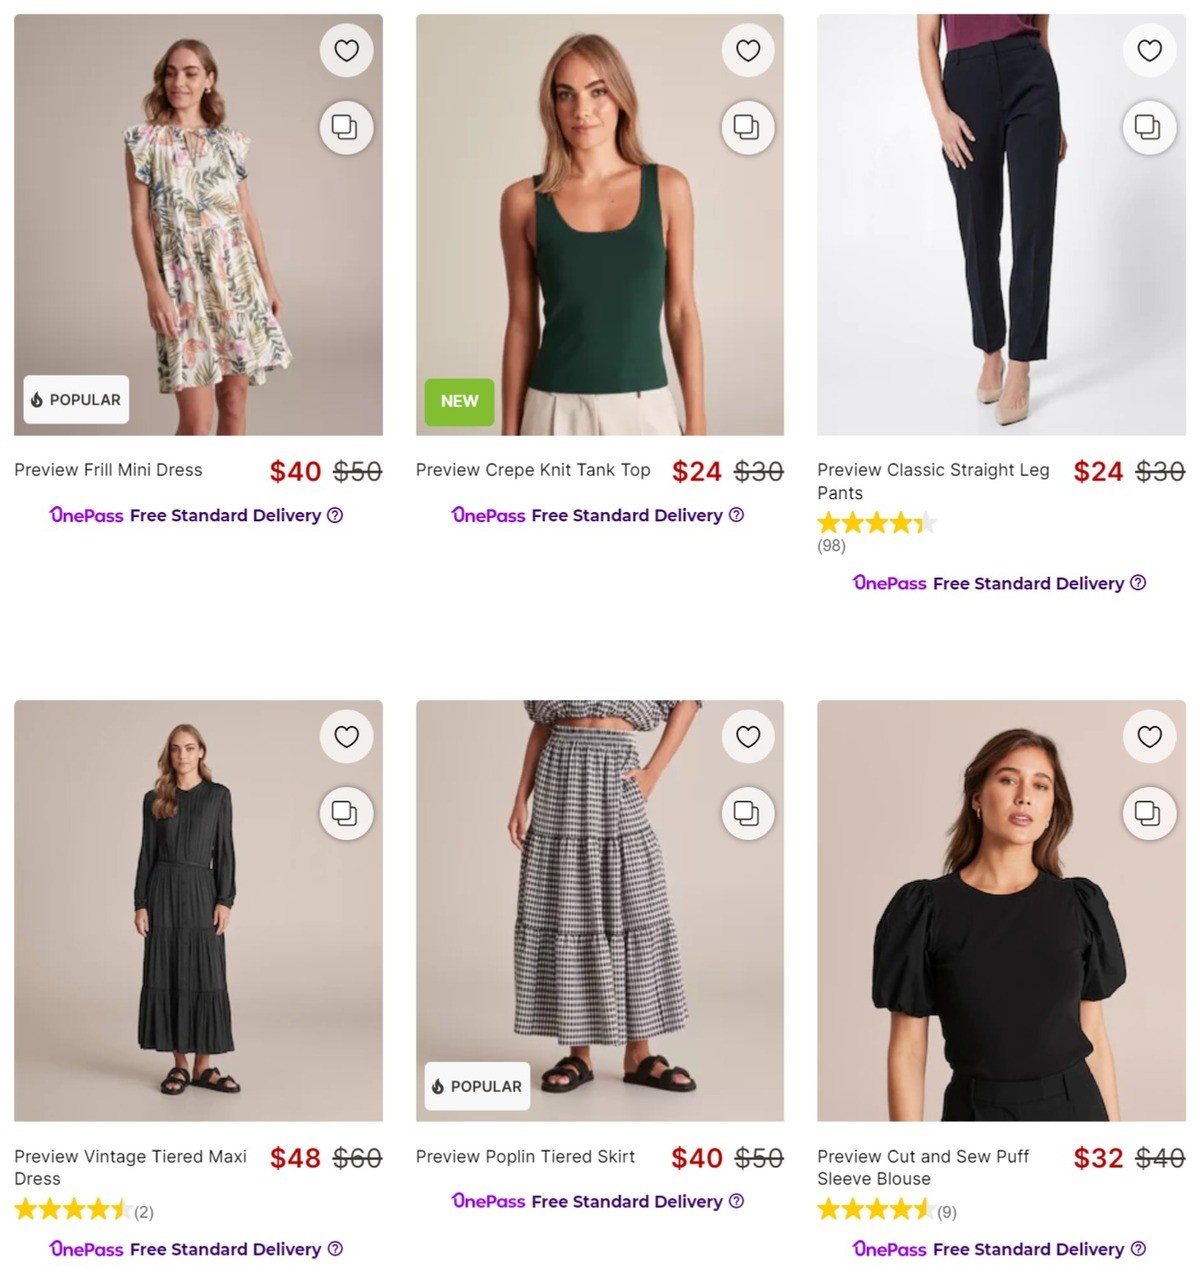Image resolution: width=1200 pixels, height=1276 pixels.
Task: Open similar styles icon on Classic Straight Leg Pants
Action: (1149, 127)
